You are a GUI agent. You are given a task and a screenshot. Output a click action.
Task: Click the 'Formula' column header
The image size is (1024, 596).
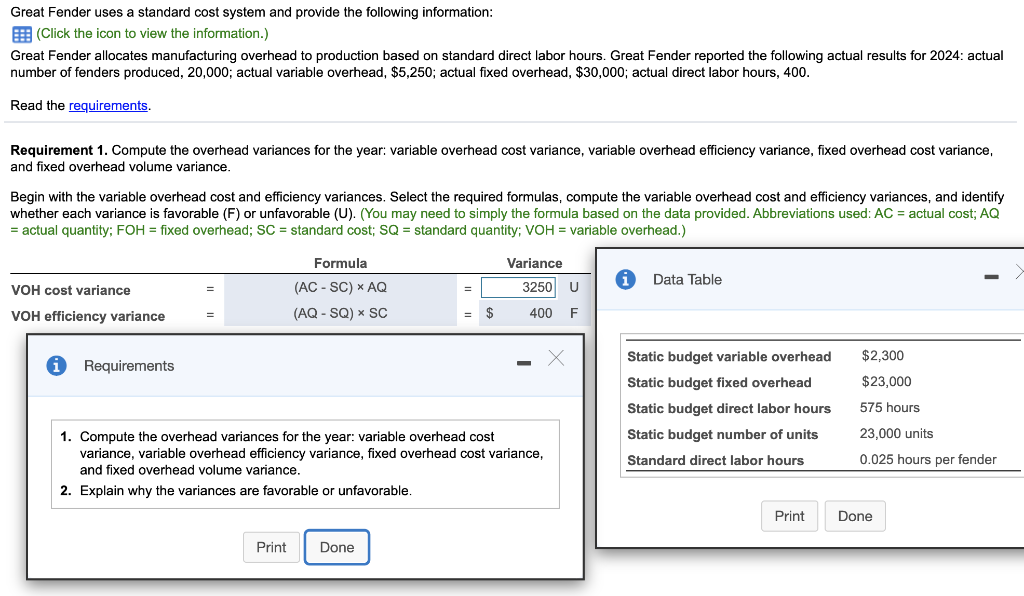[340, 263]
